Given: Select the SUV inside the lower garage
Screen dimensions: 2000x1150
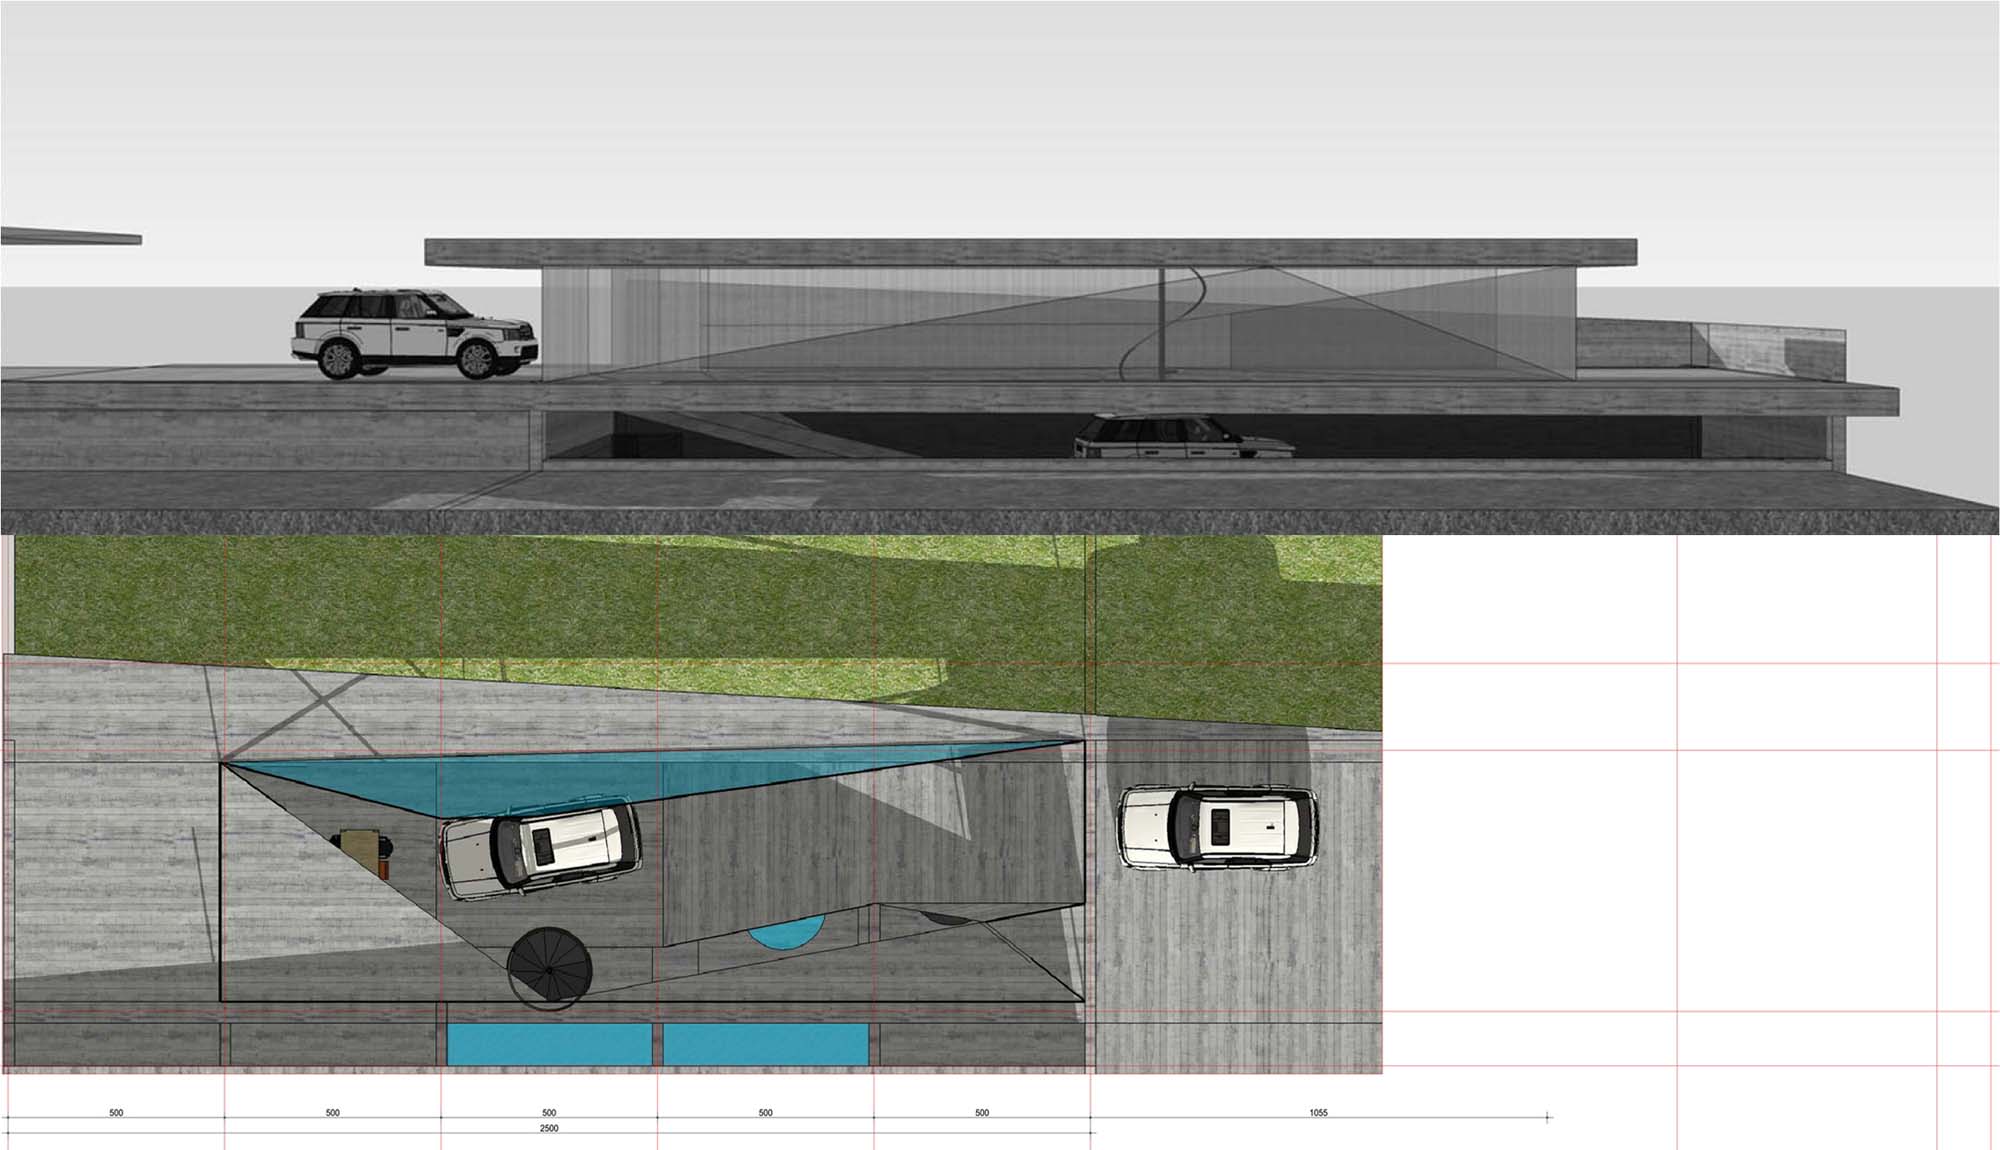Looking at the screenshot, I should [x=1183, y=437].
